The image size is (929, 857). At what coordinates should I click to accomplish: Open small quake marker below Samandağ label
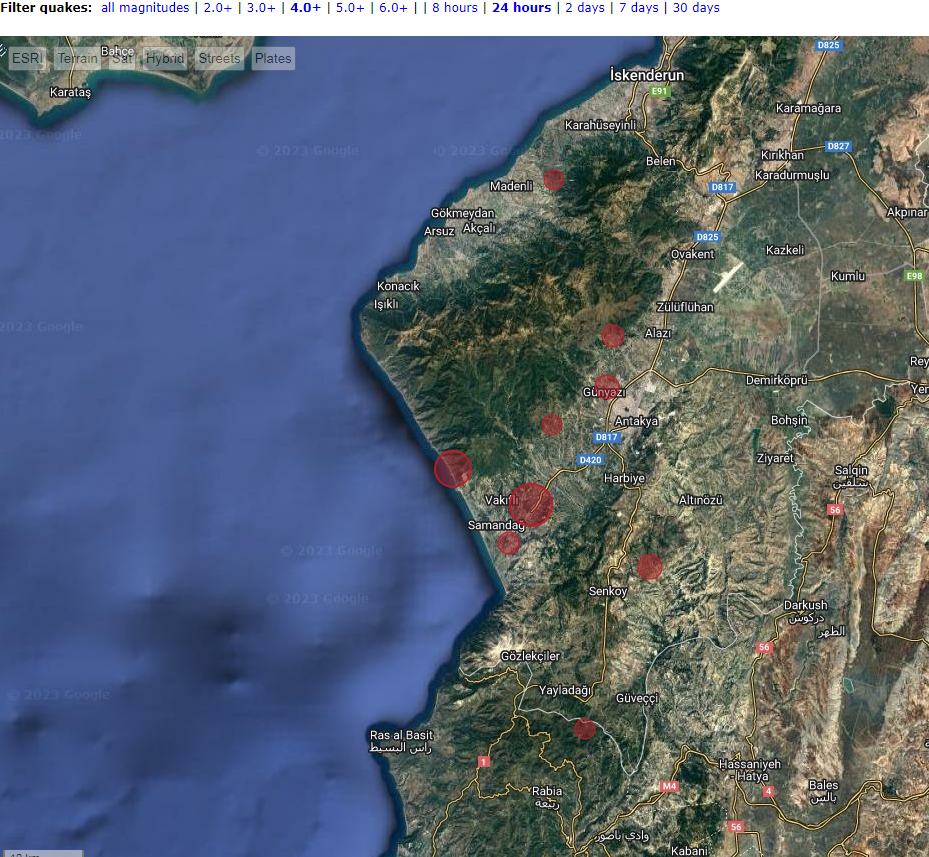[x=509, y=542]
